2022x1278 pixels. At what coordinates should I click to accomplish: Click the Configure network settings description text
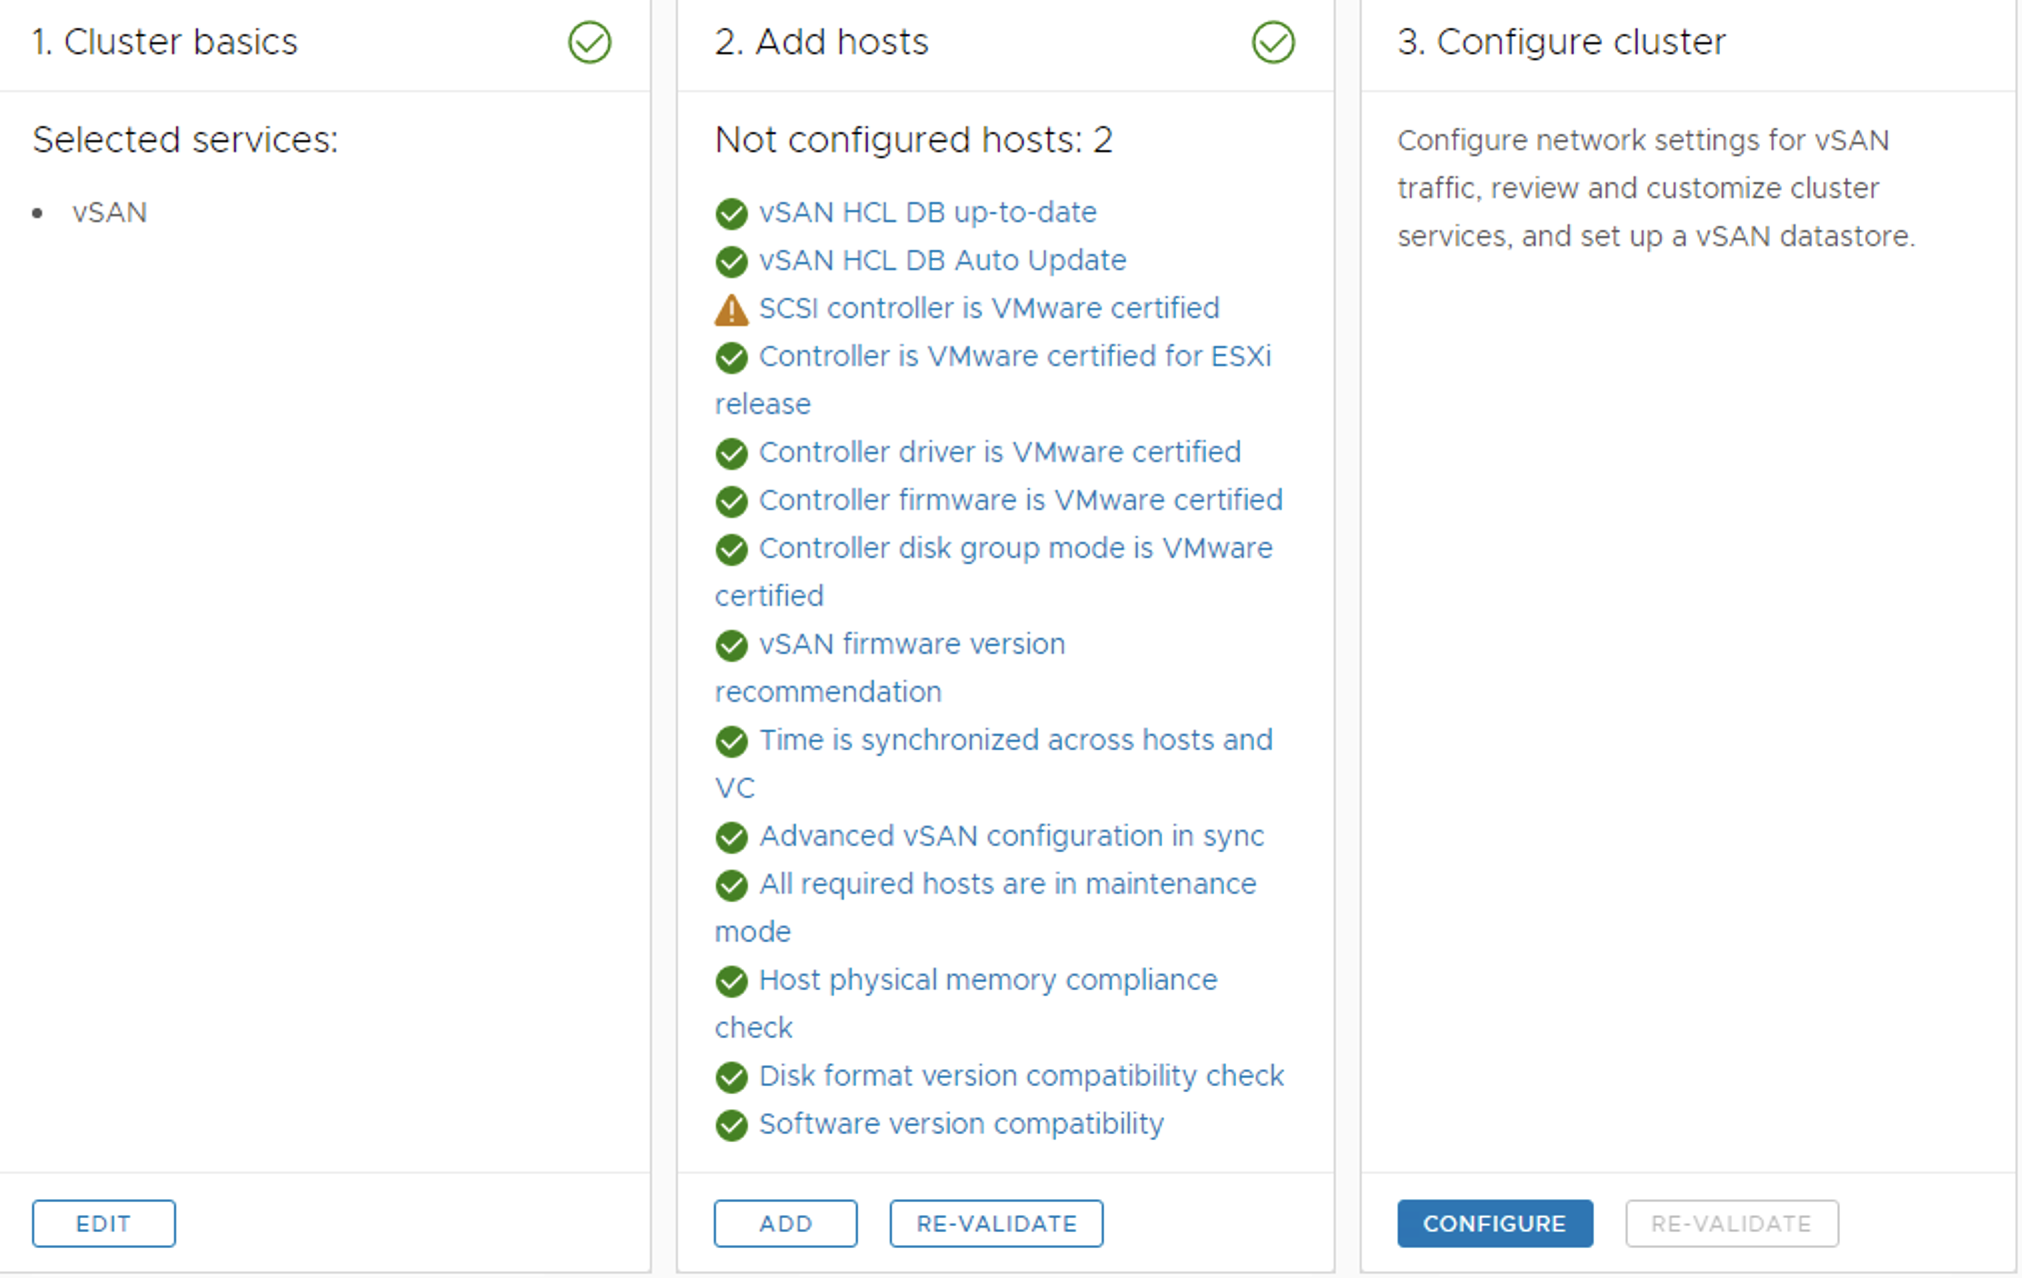coord(1656,188)
